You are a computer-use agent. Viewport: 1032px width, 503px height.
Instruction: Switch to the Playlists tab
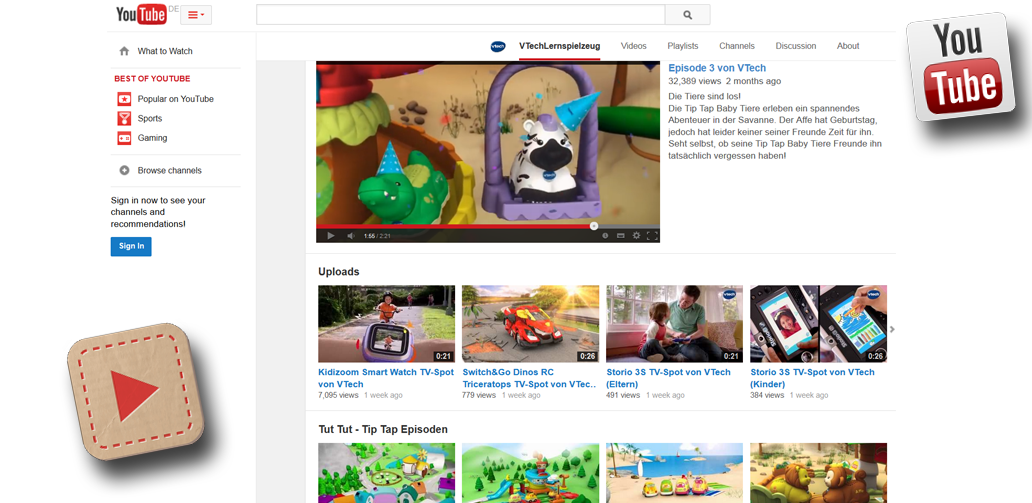point(683,46)
